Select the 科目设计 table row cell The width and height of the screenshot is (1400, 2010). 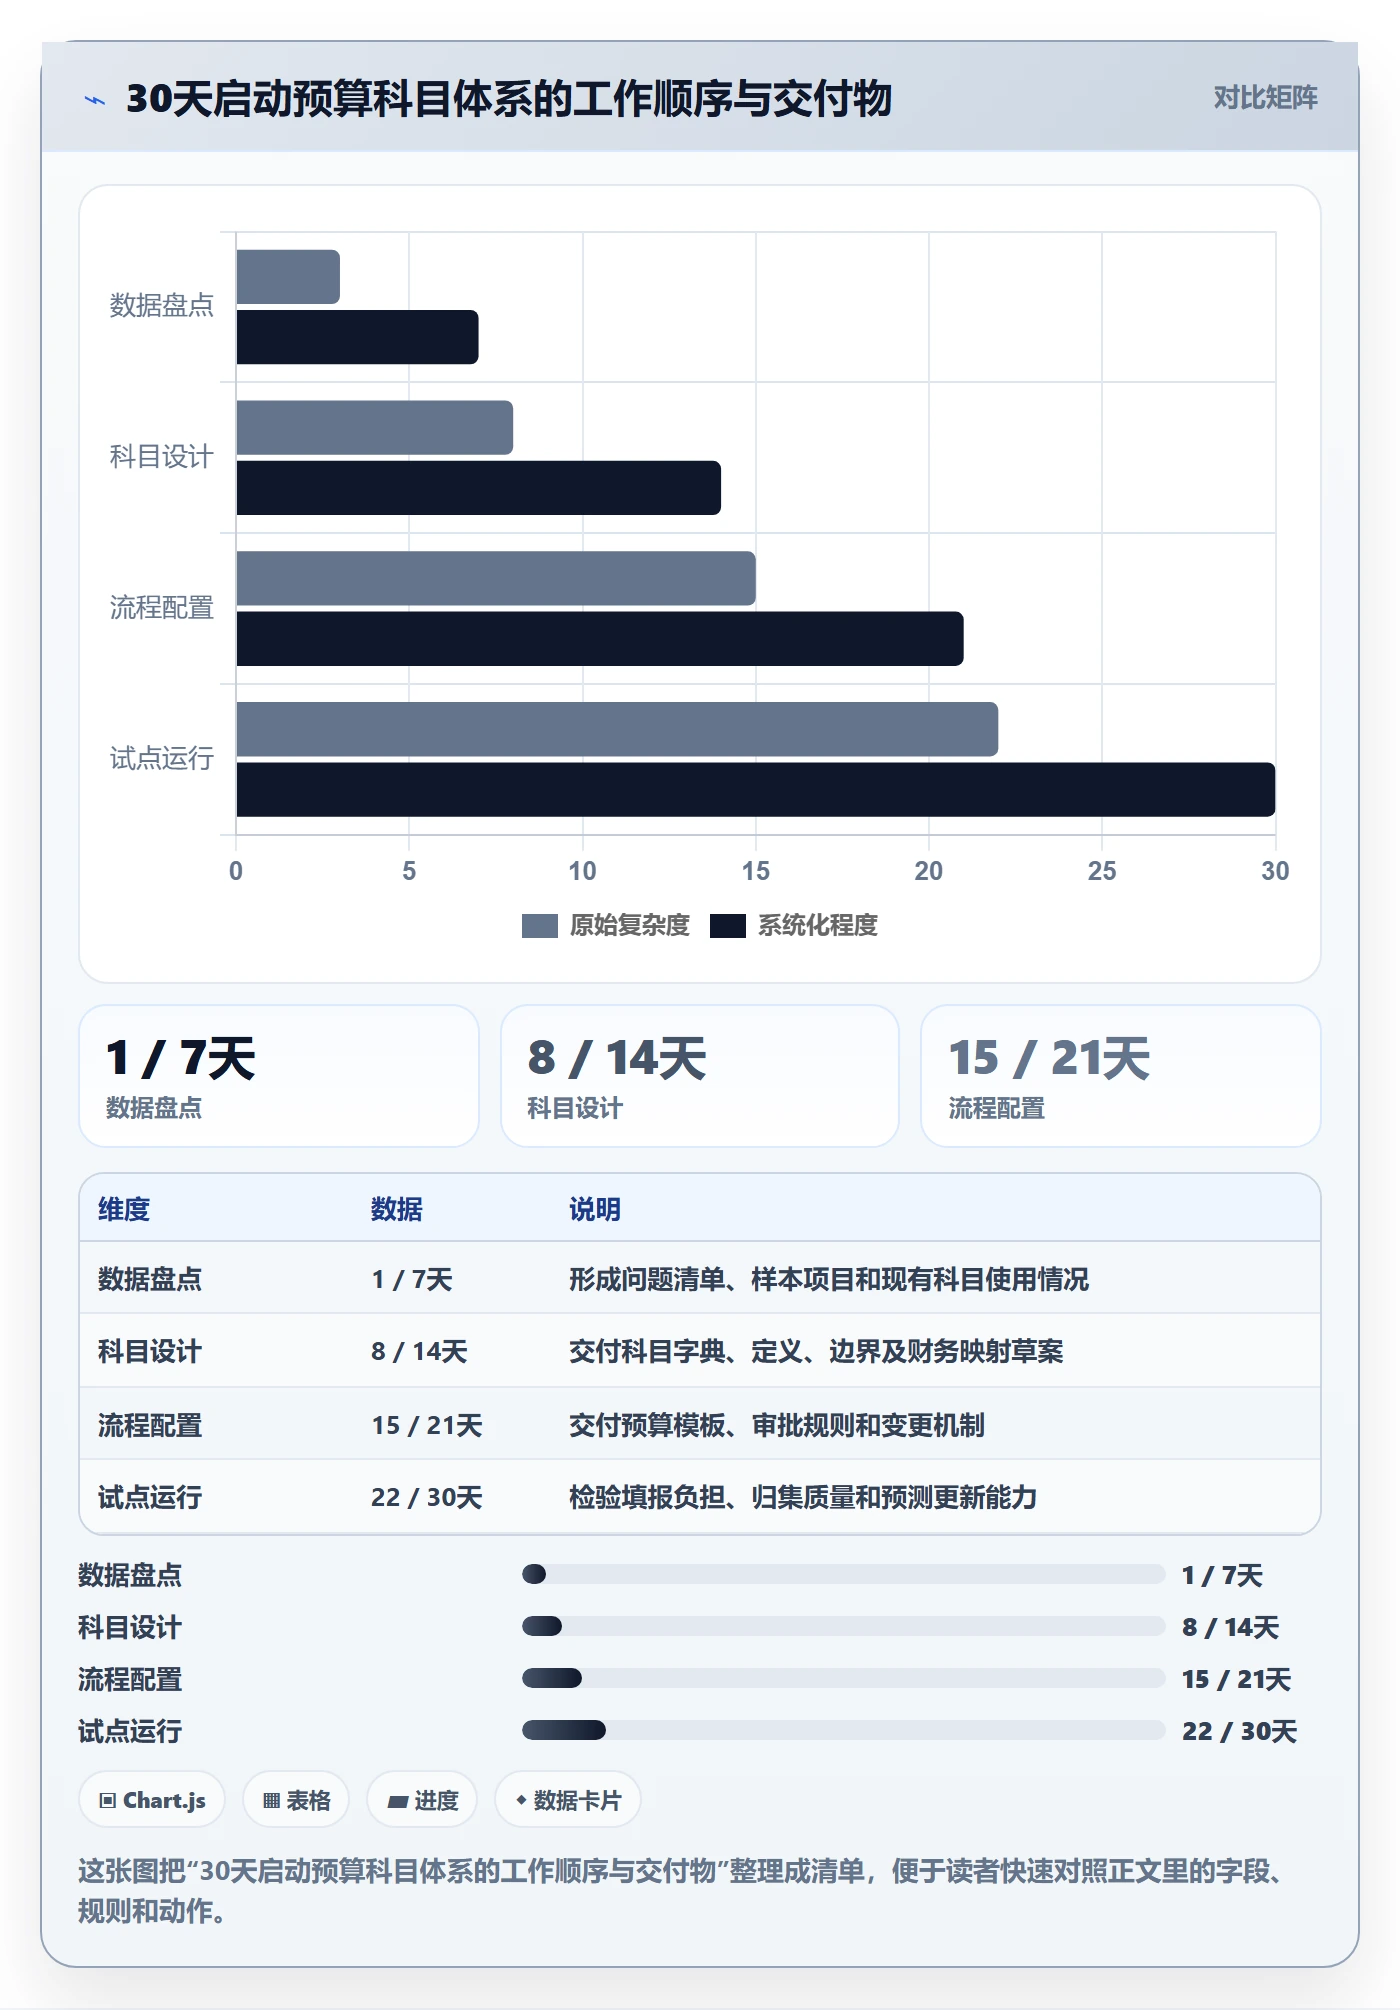coord(150,1352)
